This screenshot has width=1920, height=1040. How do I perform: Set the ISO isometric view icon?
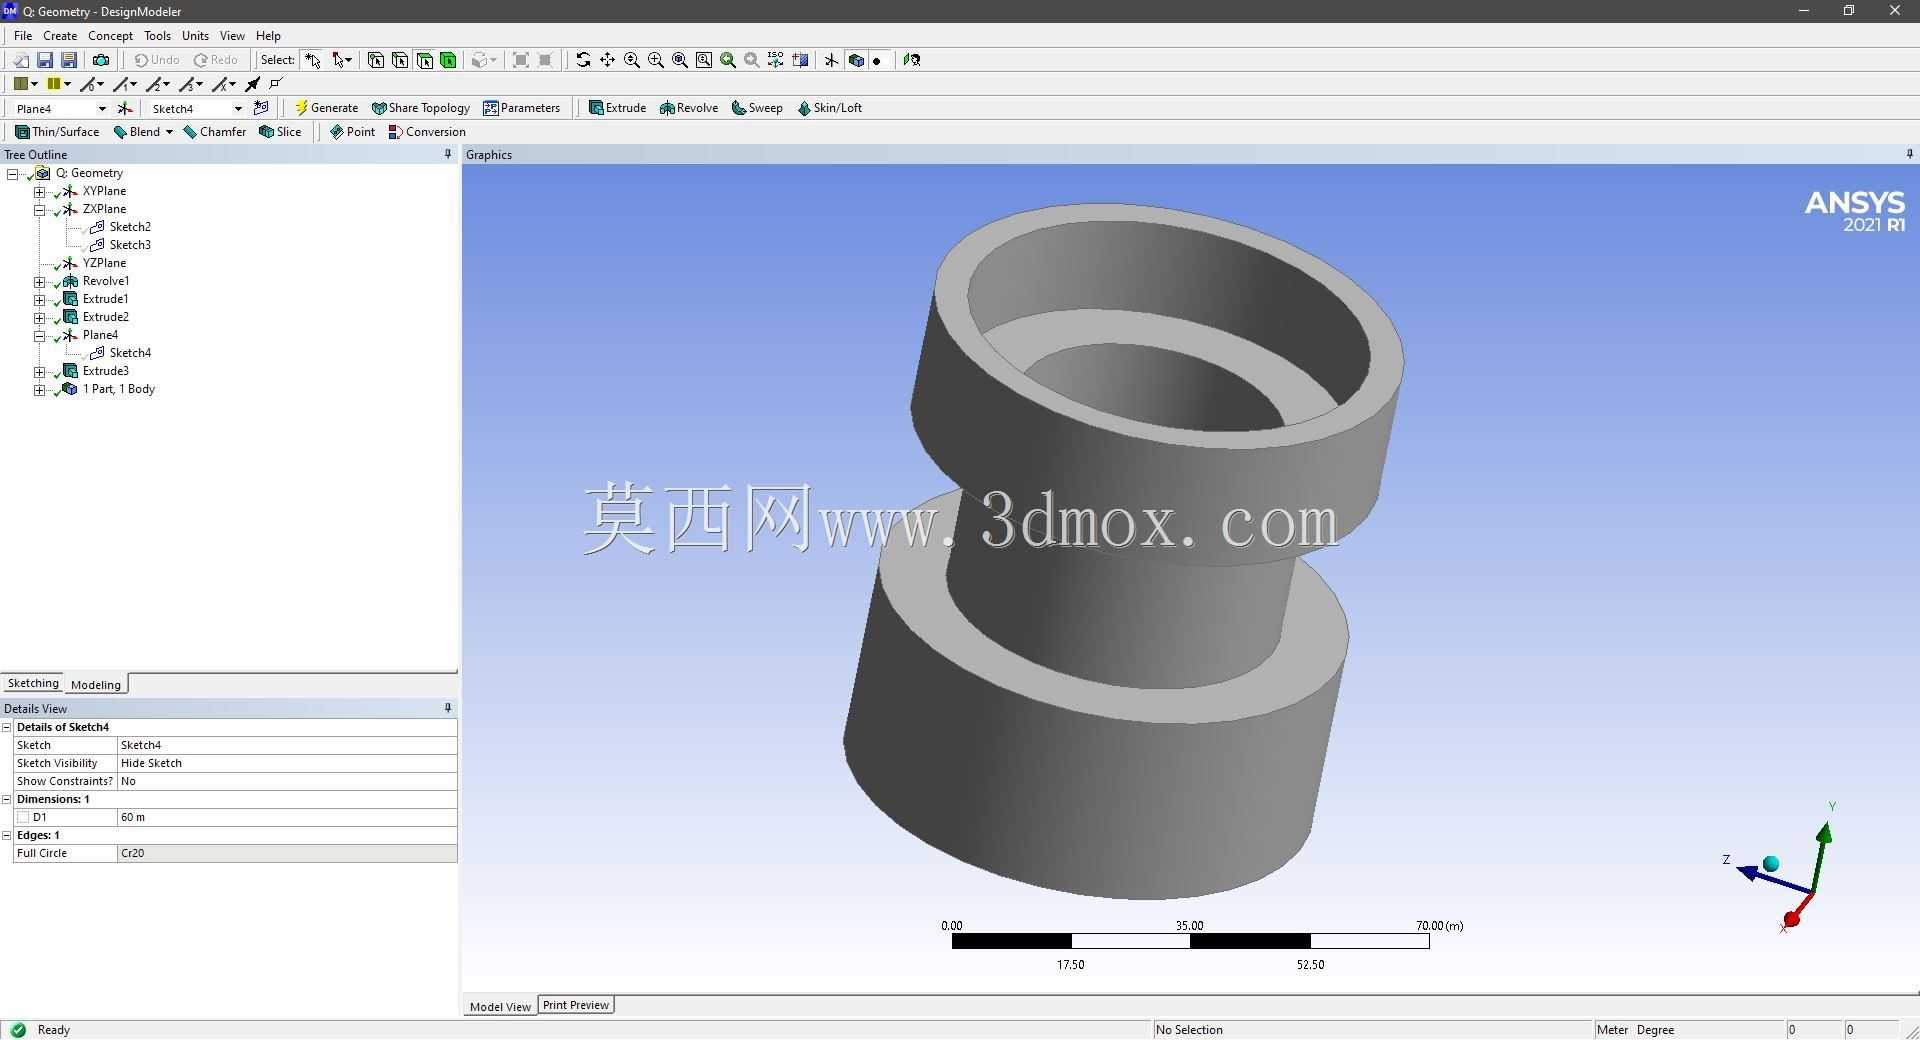(776, 60)
